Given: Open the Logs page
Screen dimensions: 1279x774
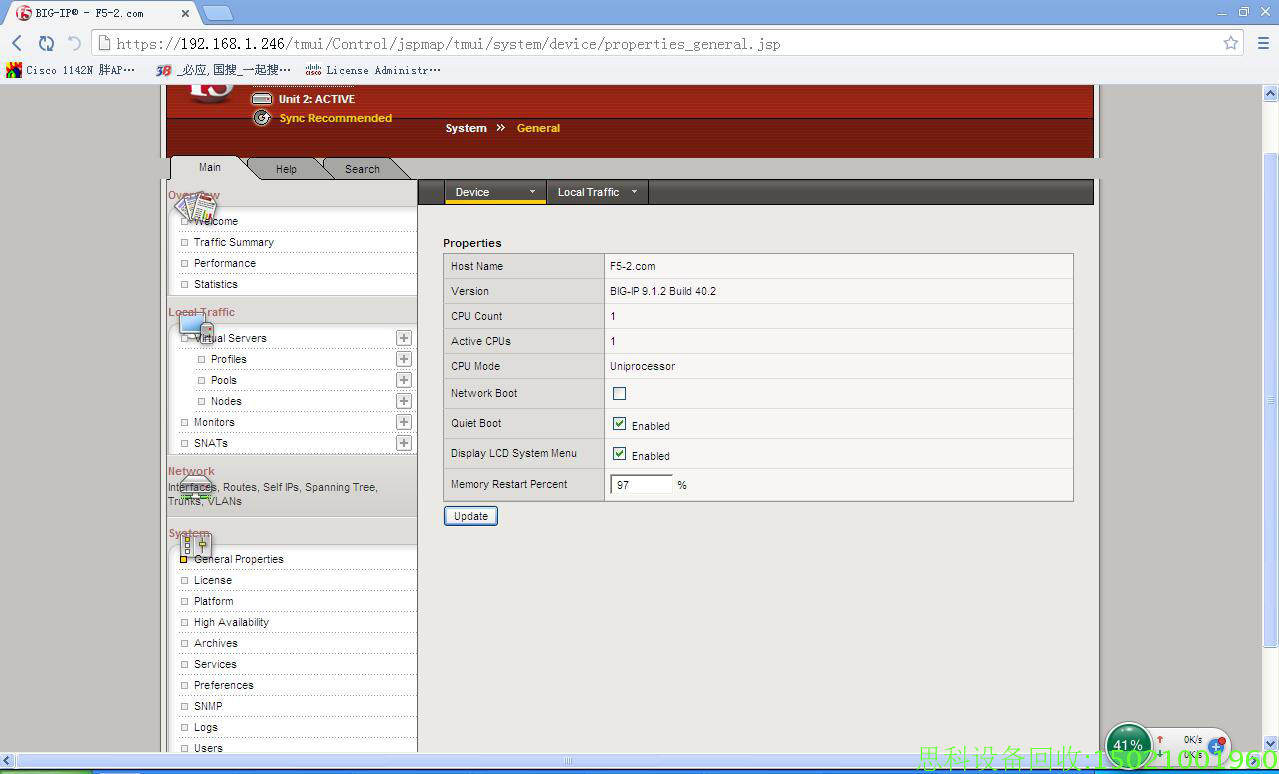Looking at the screenshot, I should click(x=206, y=727).
